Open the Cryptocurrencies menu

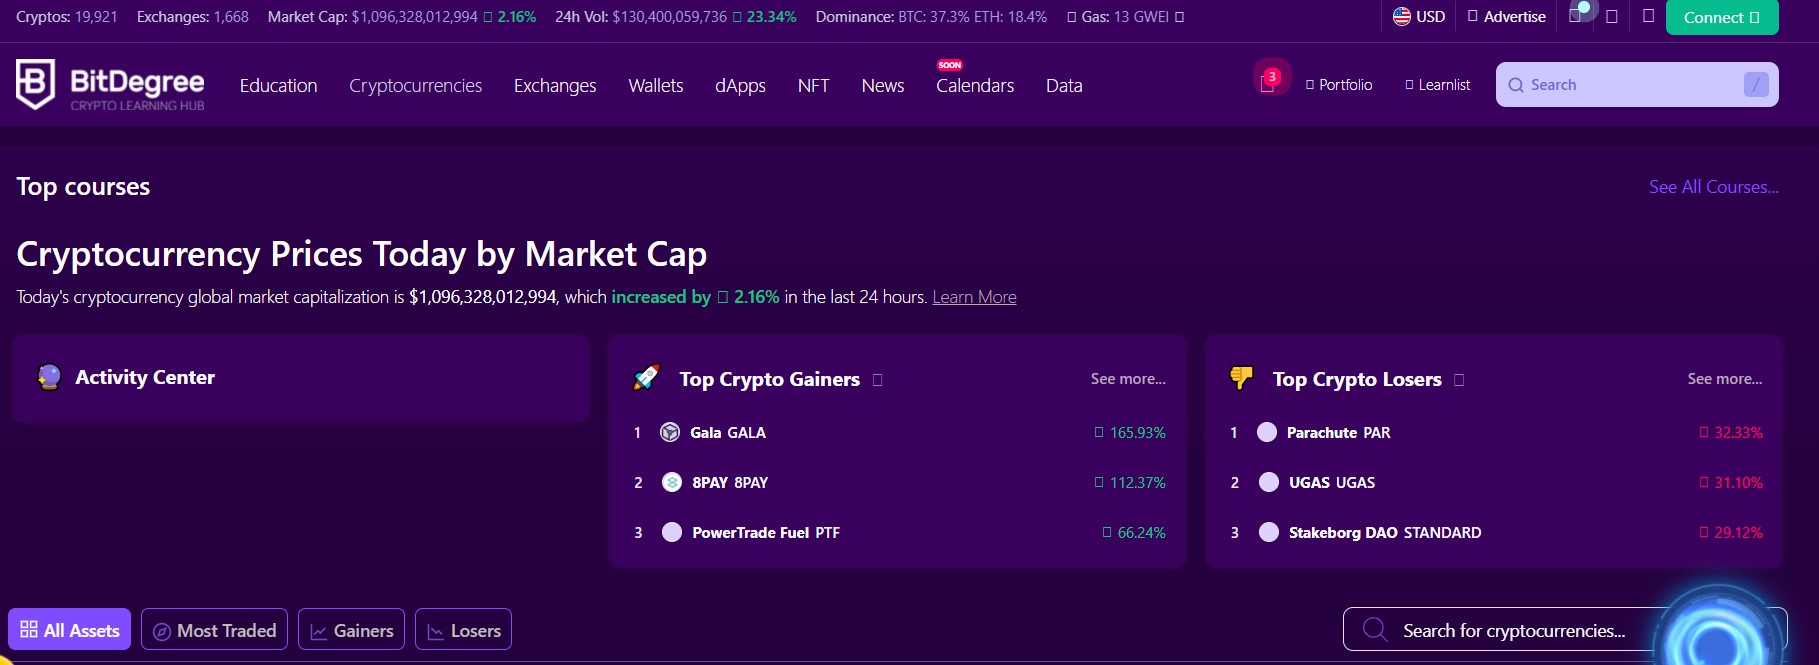[415, 85]
